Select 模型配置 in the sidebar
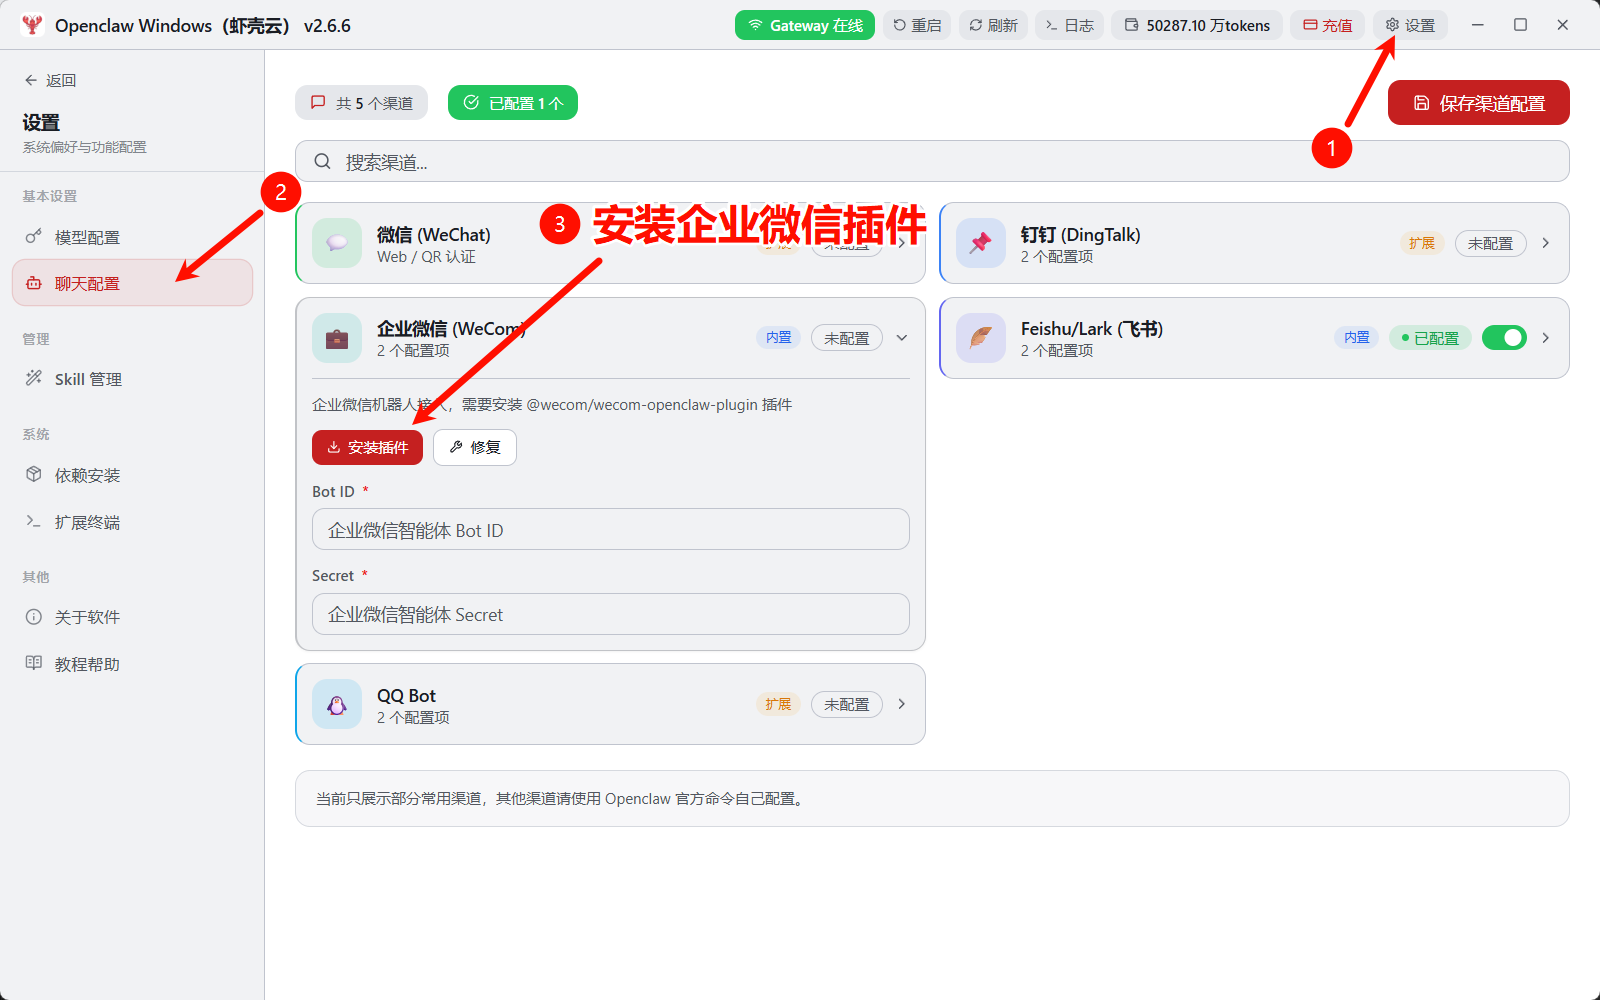This screenshot has width=1600, height=1000. click(132, 237)
